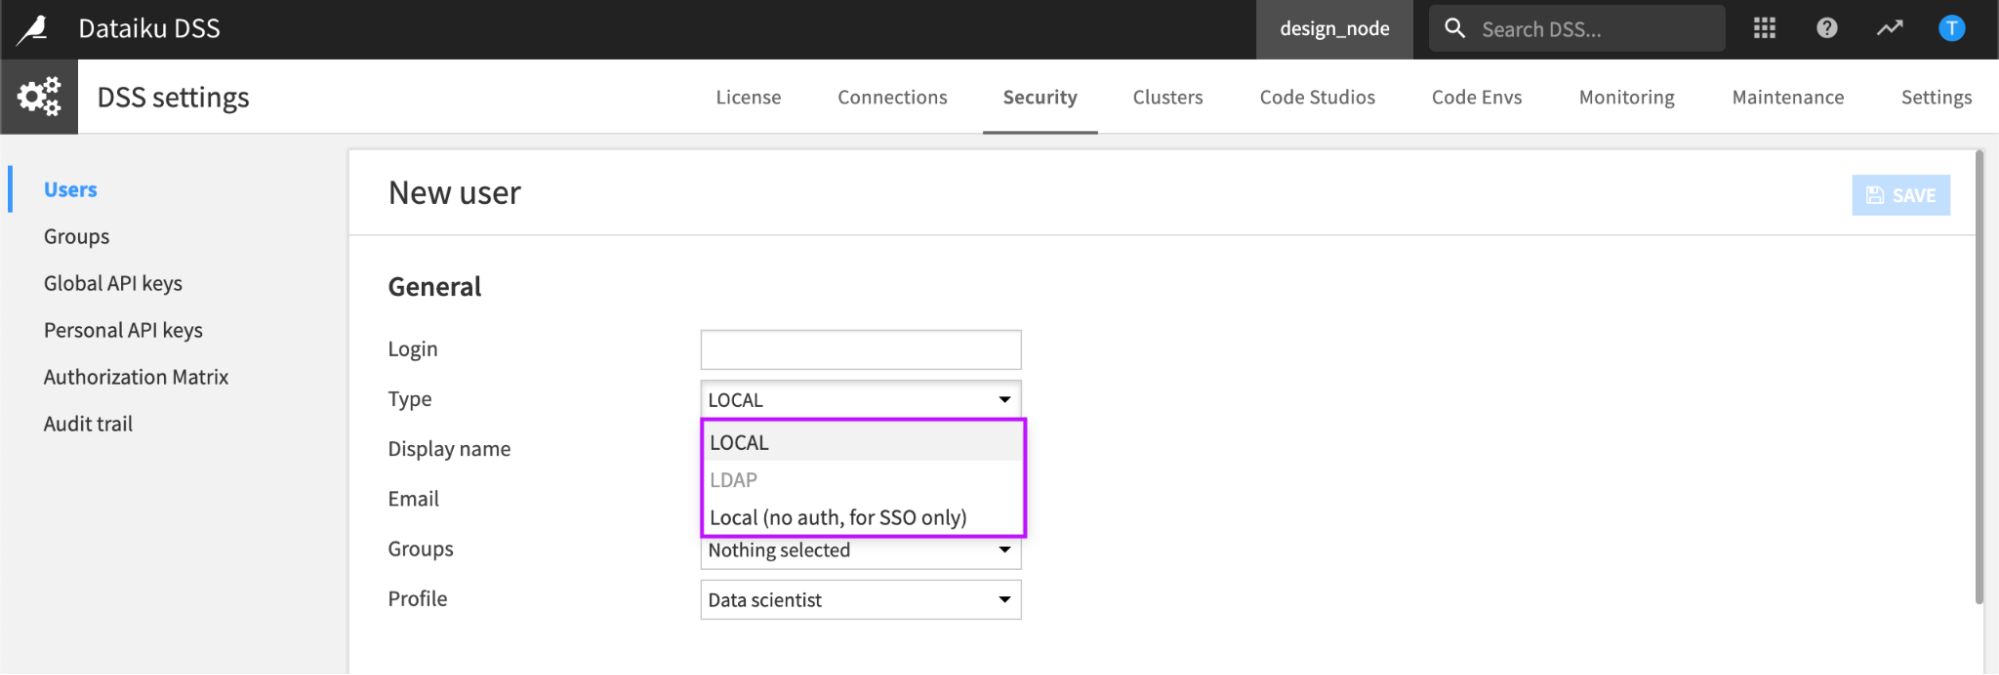Viewport: 1999px width, 675px height.
Task: Focus the Search DSS field
Action: (1577, 29)
